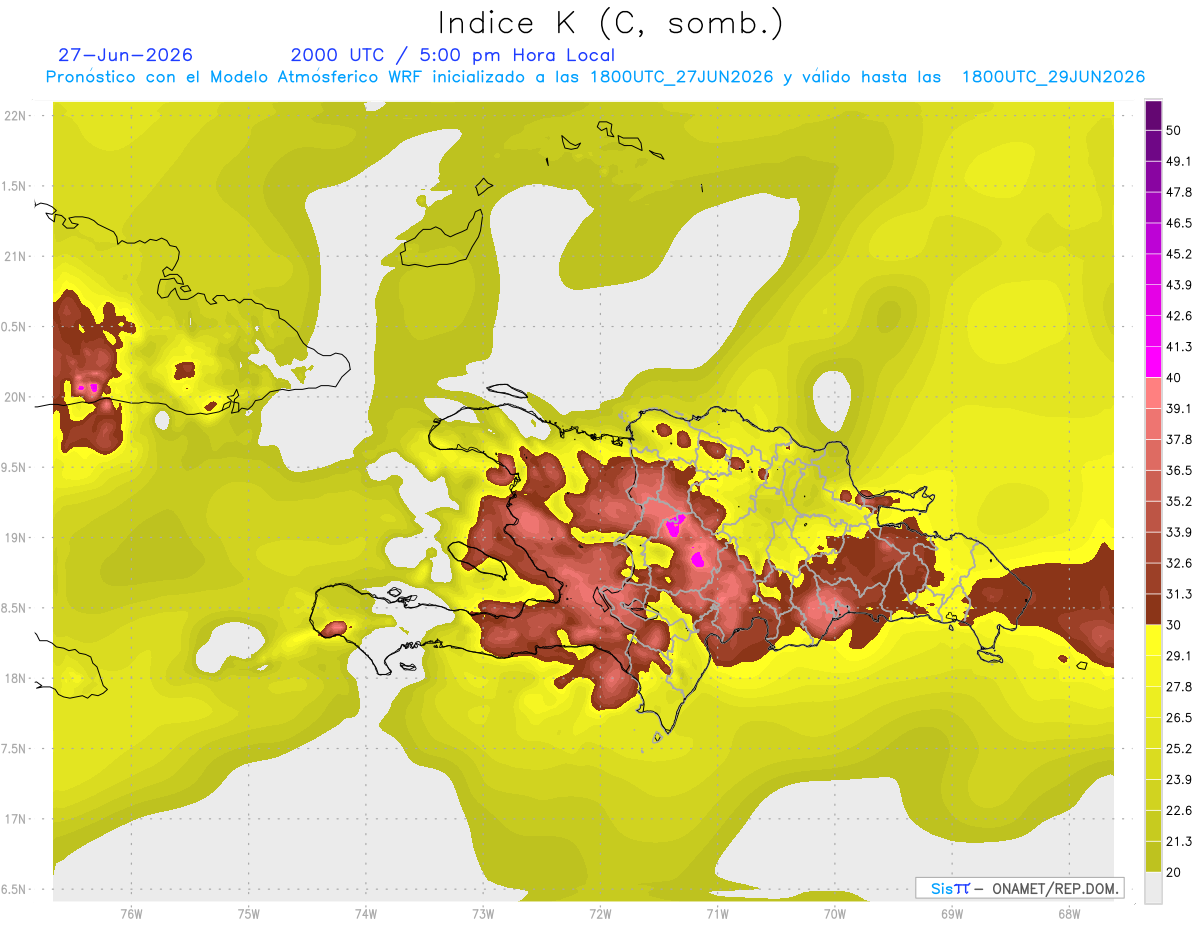Click the legend value '42.6'
Viewport: 1200px width, 927px height.
tap(1178, 316)
